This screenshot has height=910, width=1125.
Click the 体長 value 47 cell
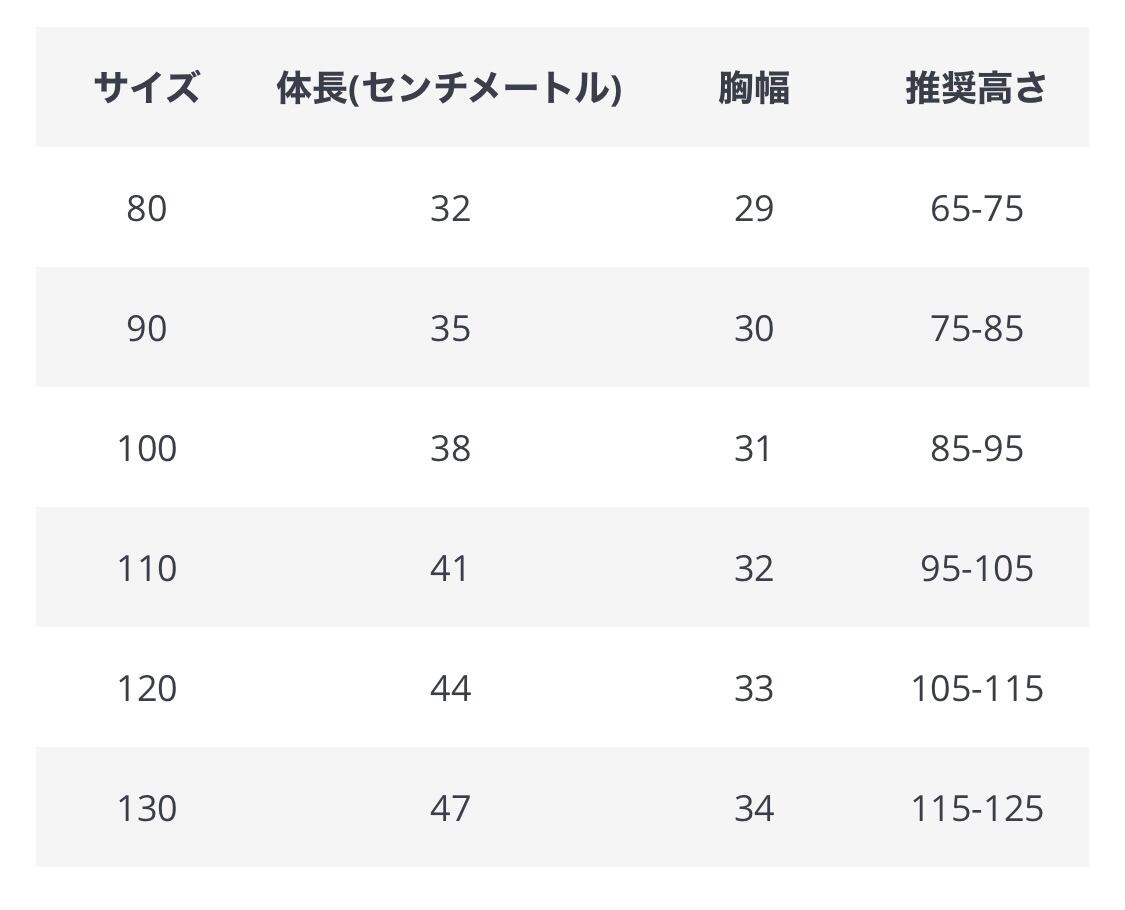tap(450, 808)
